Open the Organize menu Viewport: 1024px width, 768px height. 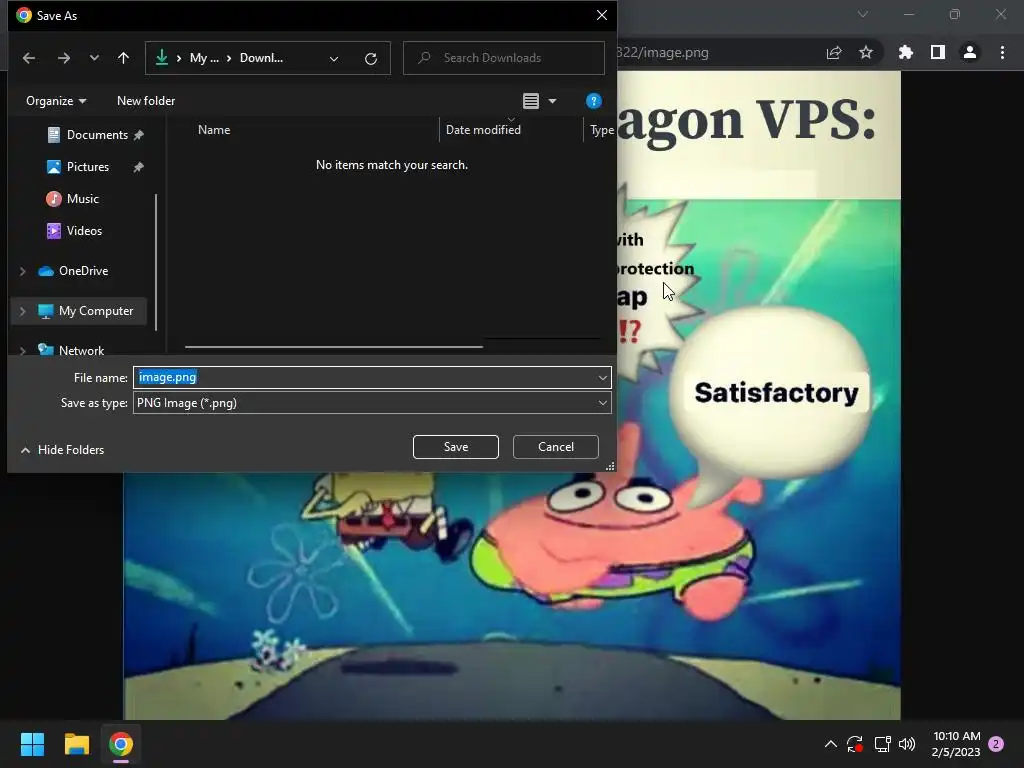point(56,101)
